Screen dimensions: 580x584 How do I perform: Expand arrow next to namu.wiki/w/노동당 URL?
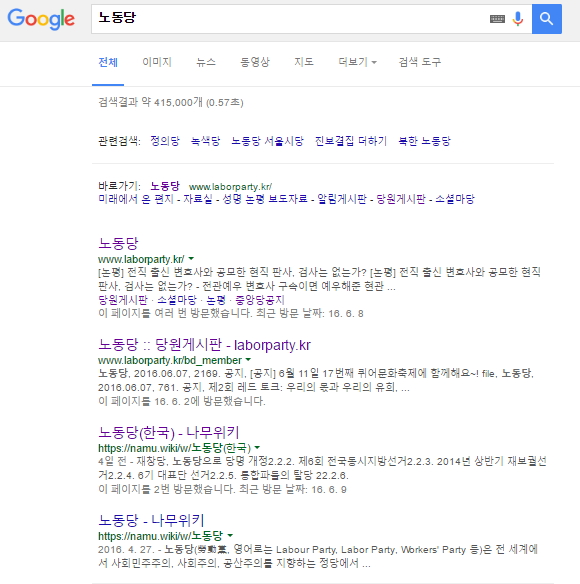point(230,535)
